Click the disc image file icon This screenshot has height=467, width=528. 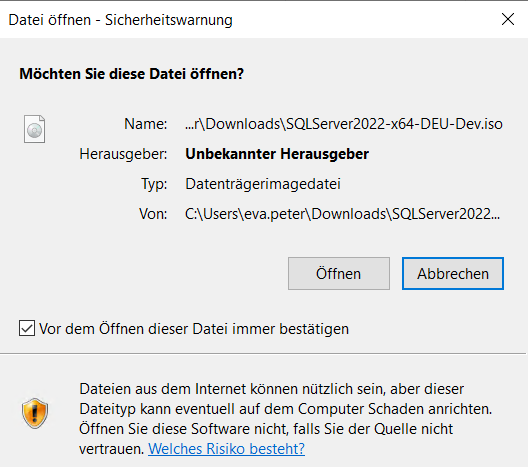[x=34, y=129]
